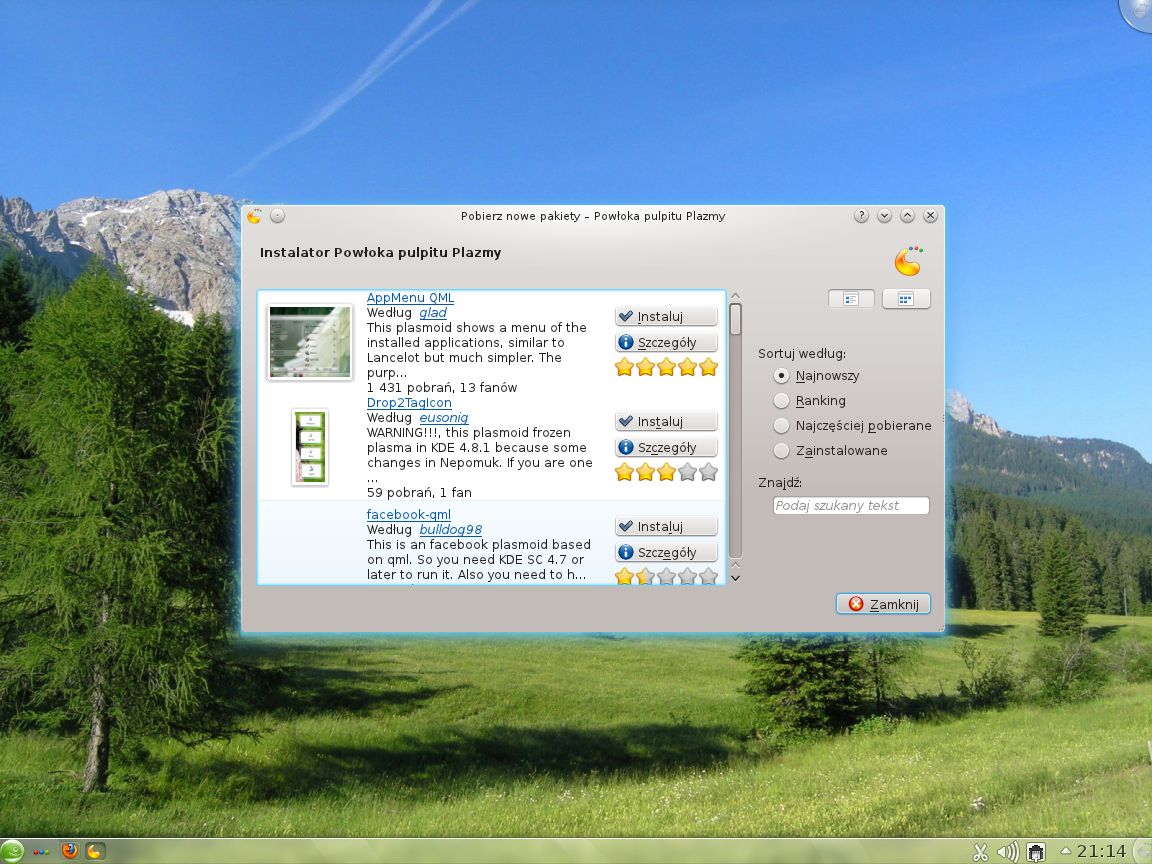Open author link glad
Viewport: 1152px width, 864px height.
(x=433, y=313)
